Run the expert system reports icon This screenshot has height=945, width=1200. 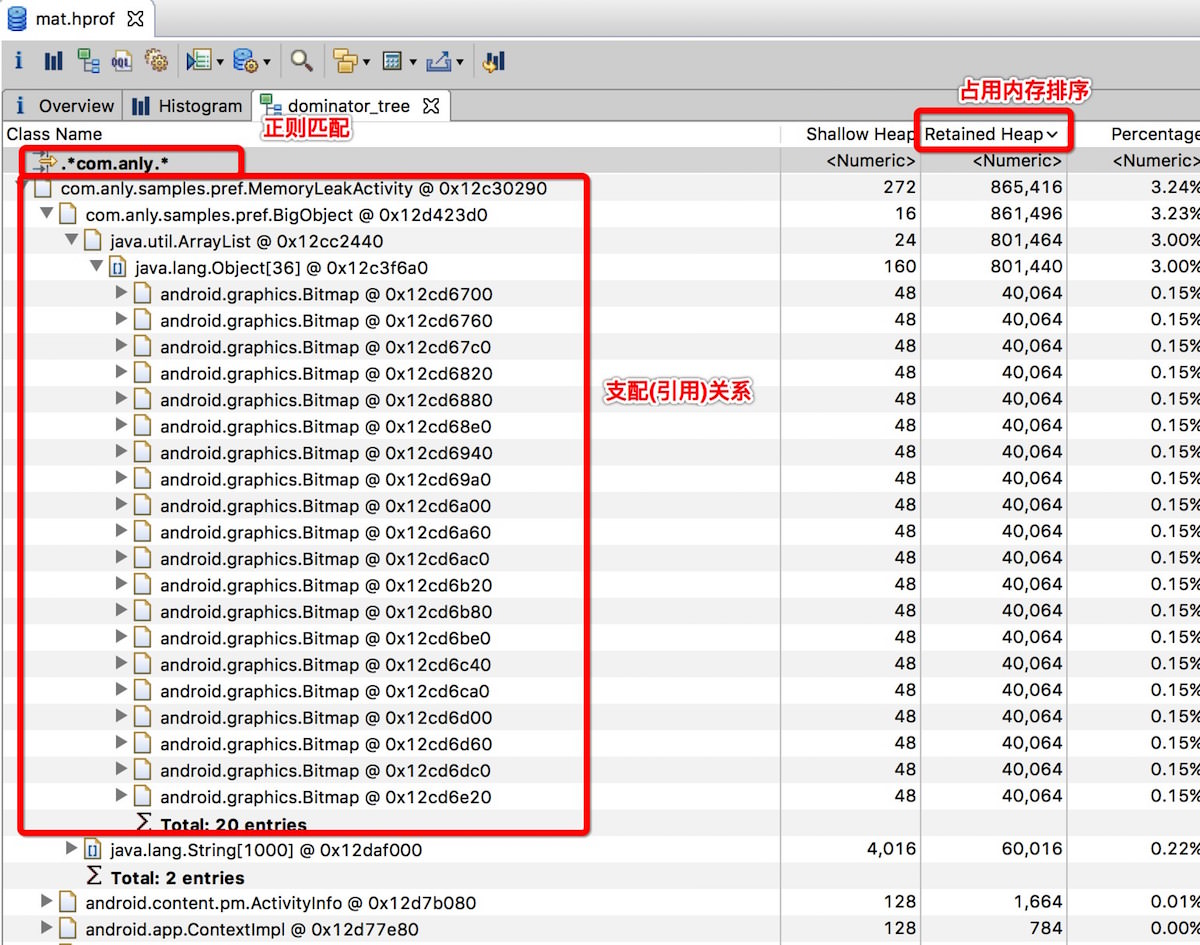point(198,61)
